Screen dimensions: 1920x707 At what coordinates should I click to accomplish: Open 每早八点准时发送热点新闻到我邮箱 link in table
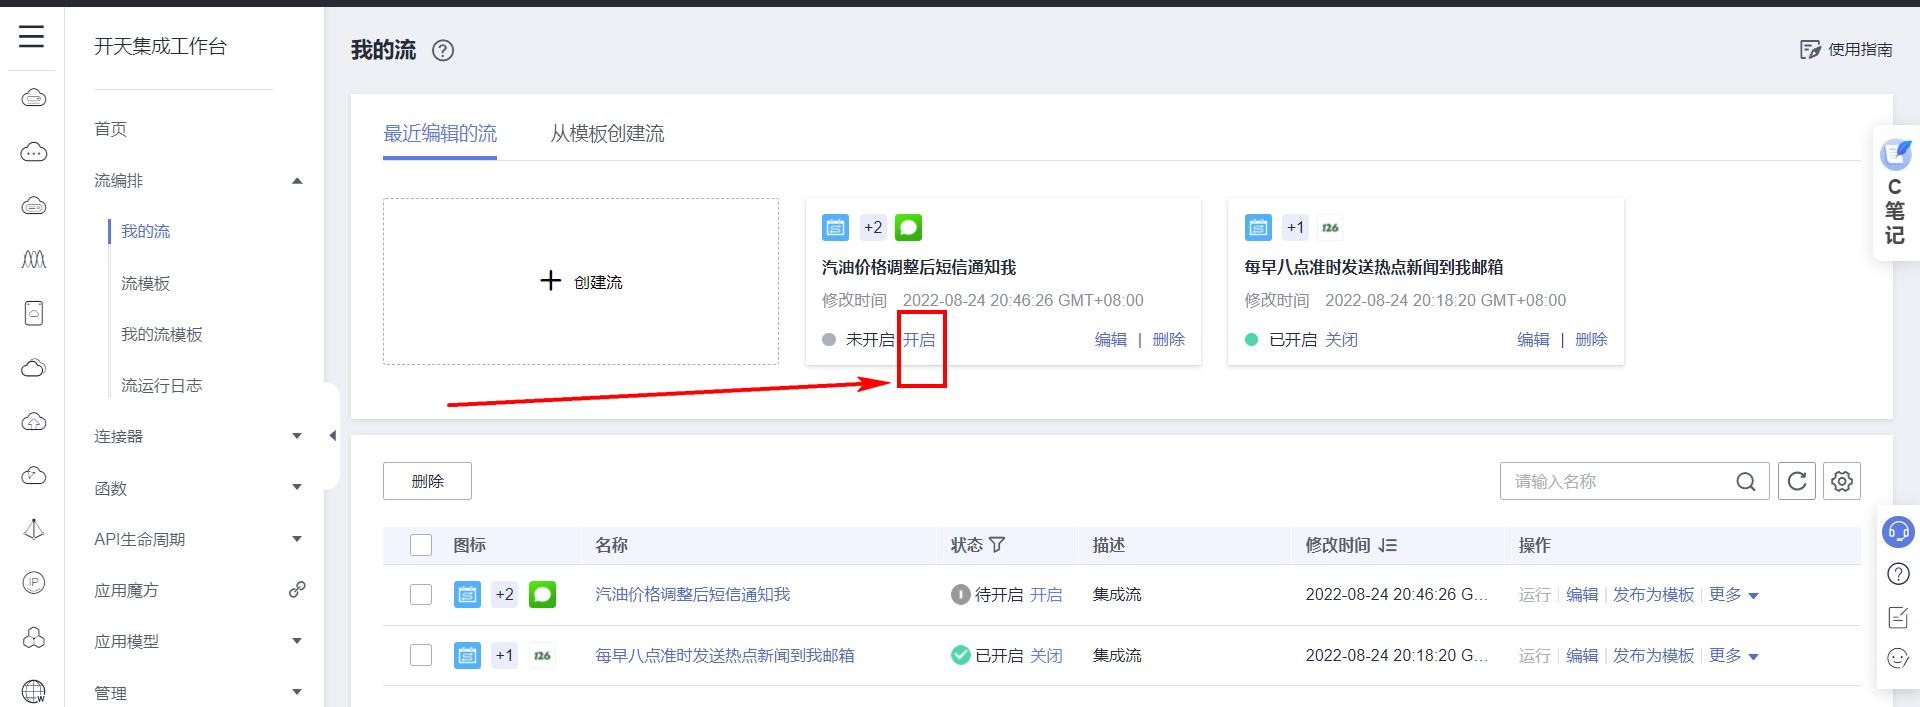725,655
